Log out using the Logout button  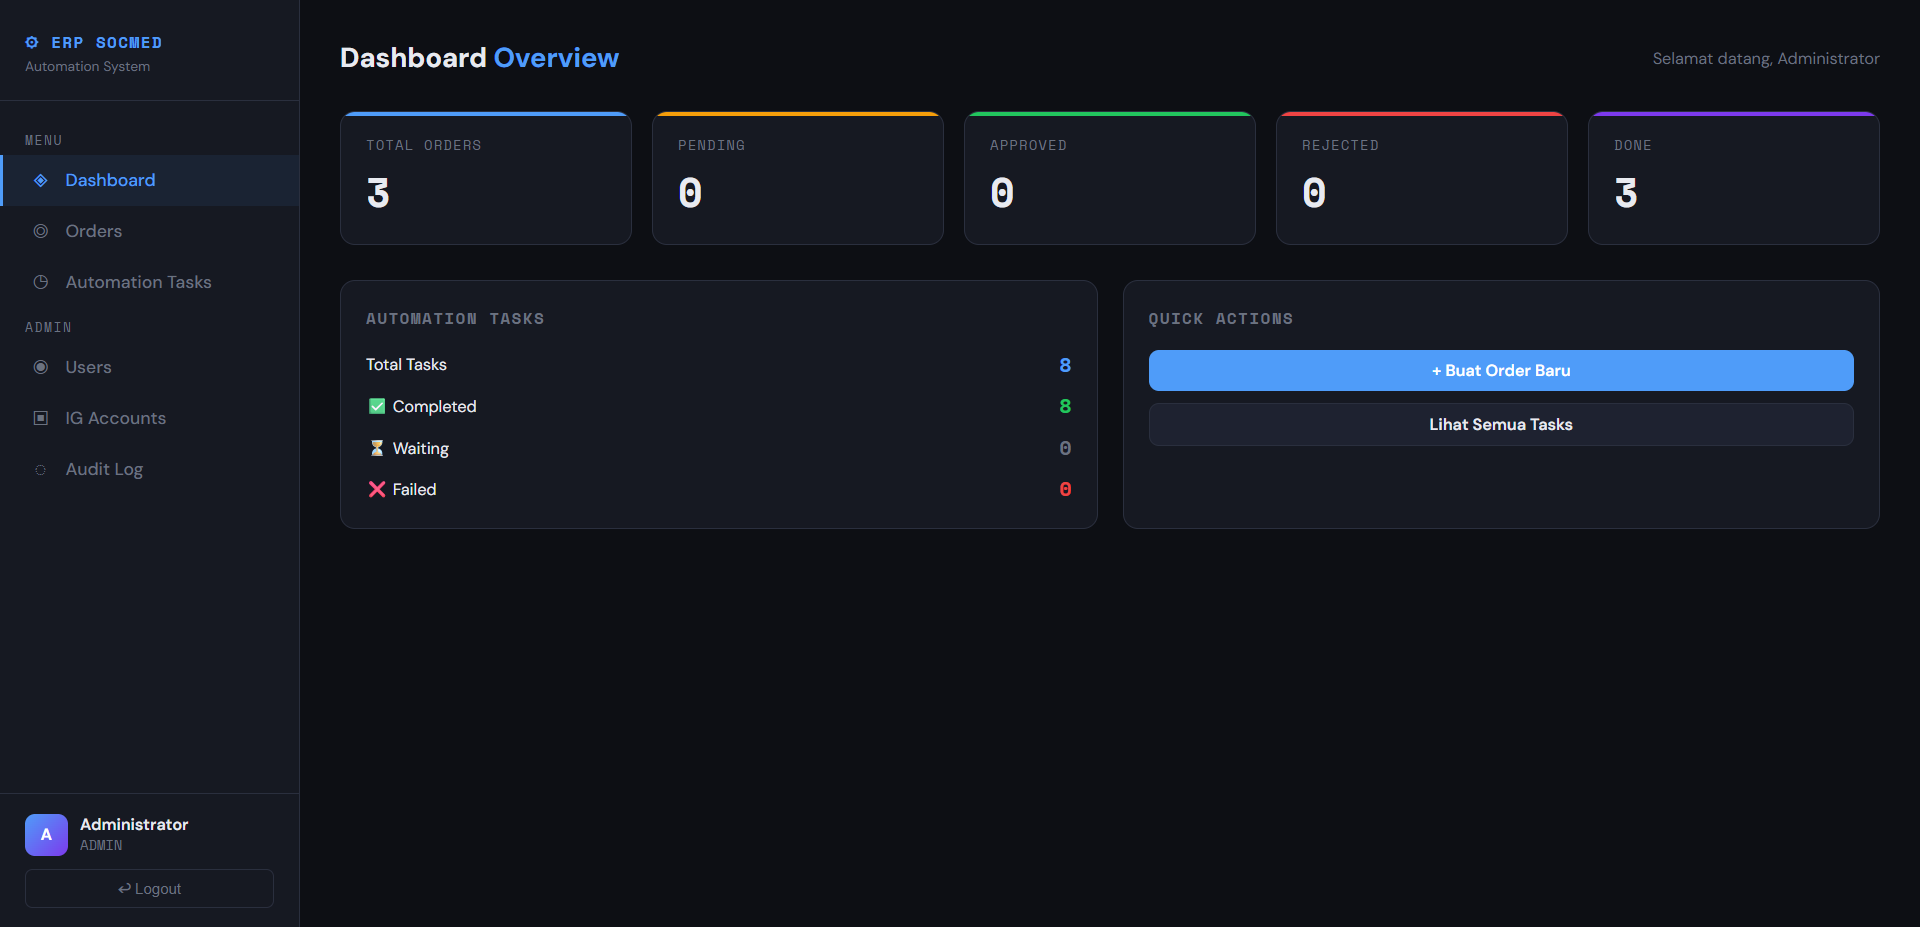149,888
